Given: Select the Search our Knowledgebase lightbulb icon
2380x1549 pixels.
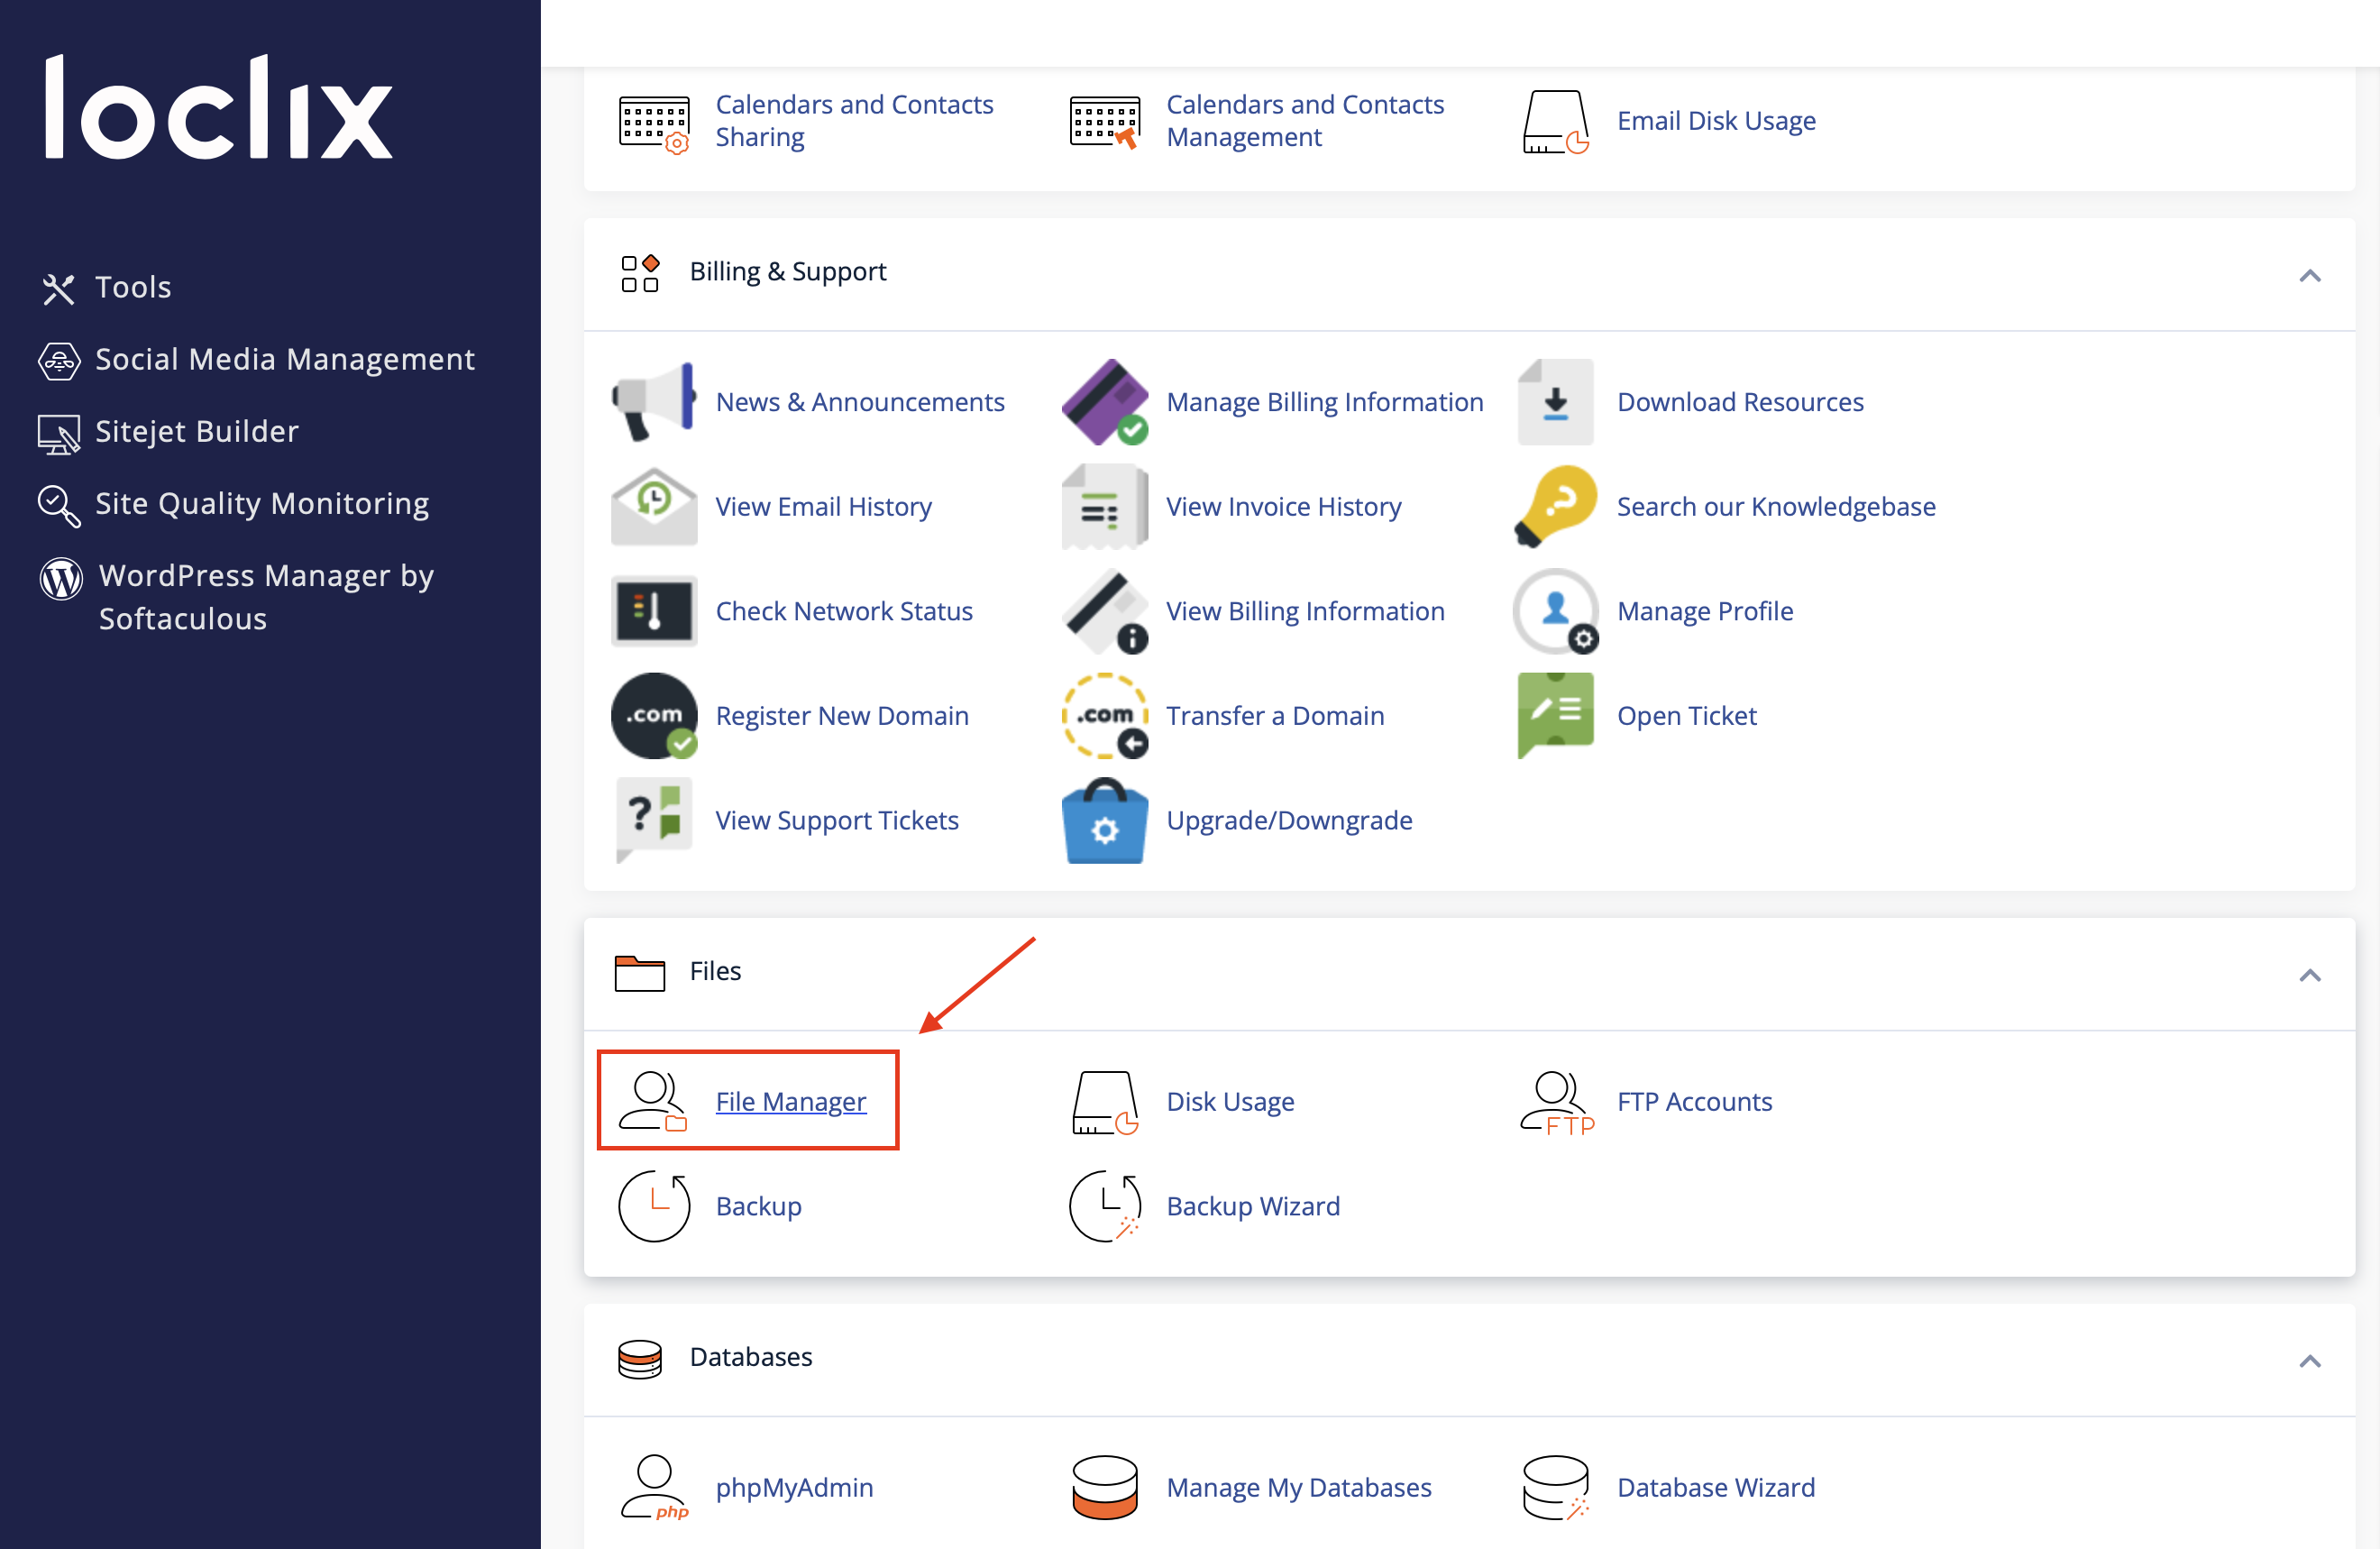Looking at the screenshot, I should 1554,506.
